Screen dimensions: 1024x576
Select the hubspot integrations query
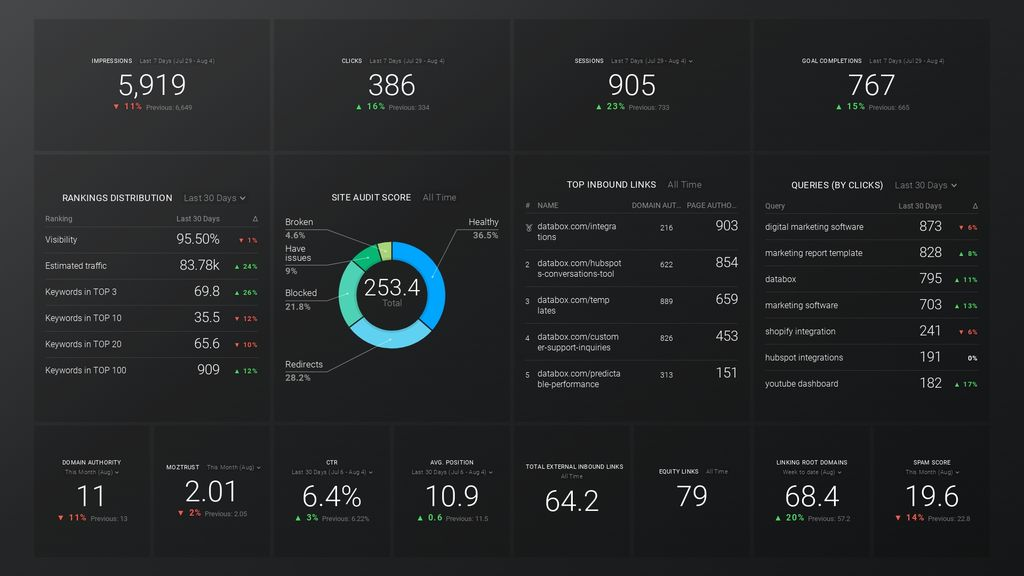pos(871,357)
